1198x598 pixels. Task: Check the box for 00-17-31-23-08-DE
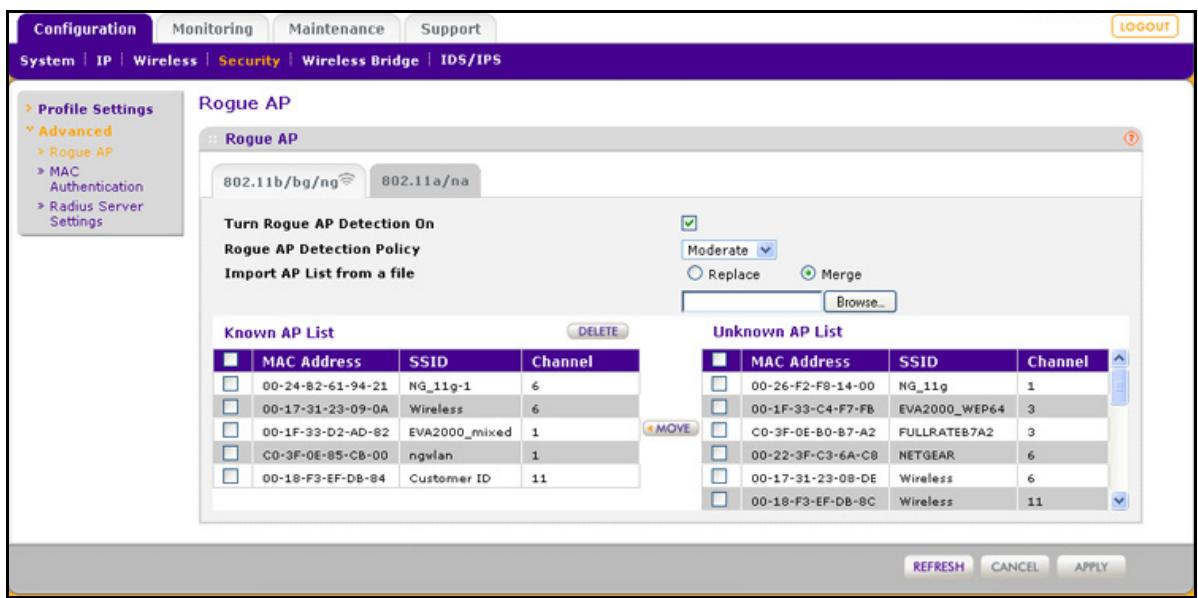point(717,478)
